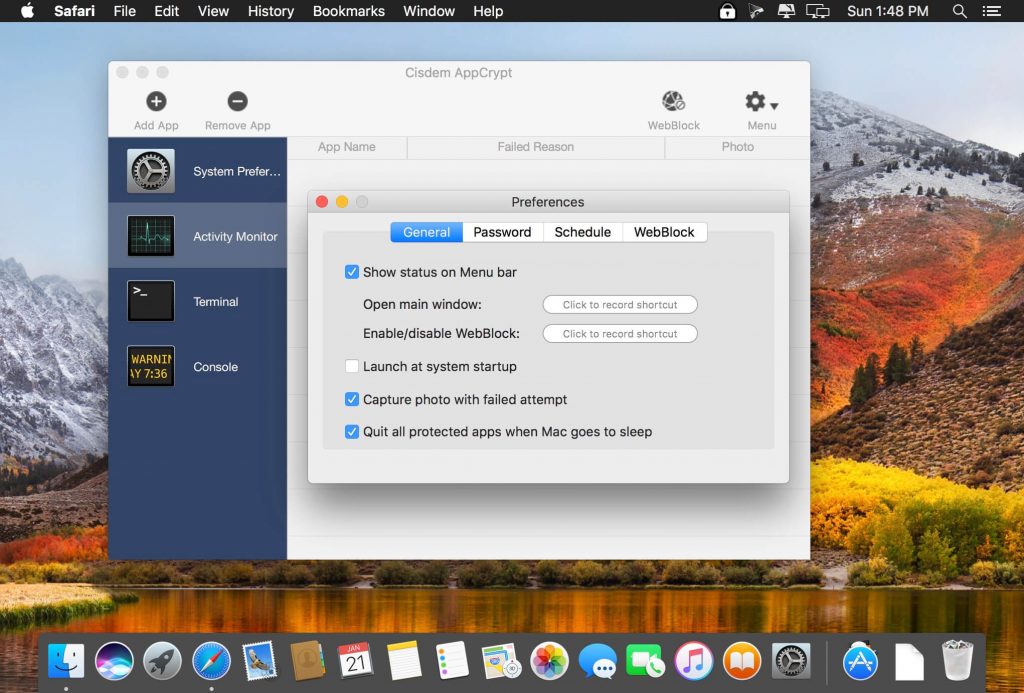The image size is (1024, 693).
Task: Open Photos from the Dock
Action: point(550,661)
